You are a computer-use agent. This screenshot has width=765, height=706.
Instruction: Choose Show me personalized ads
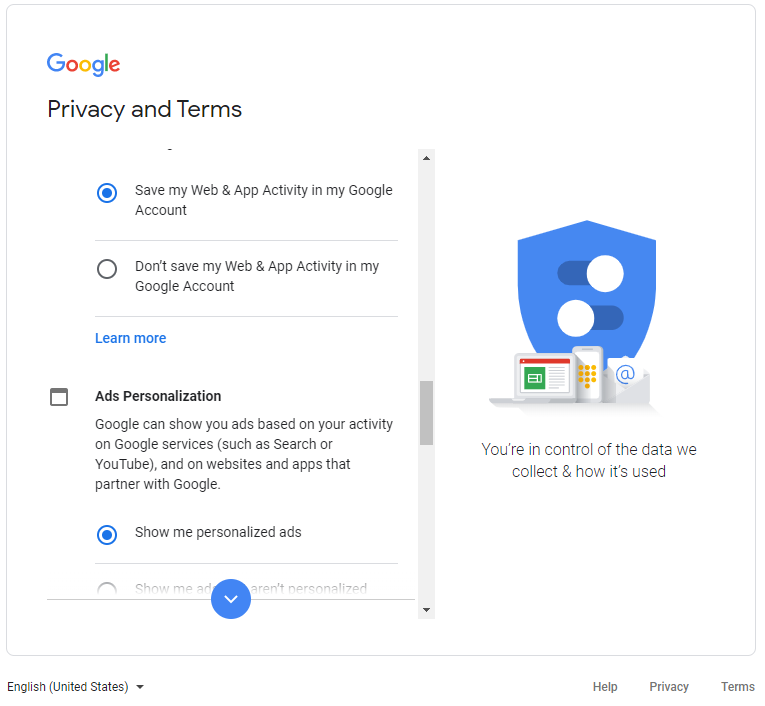106,535
